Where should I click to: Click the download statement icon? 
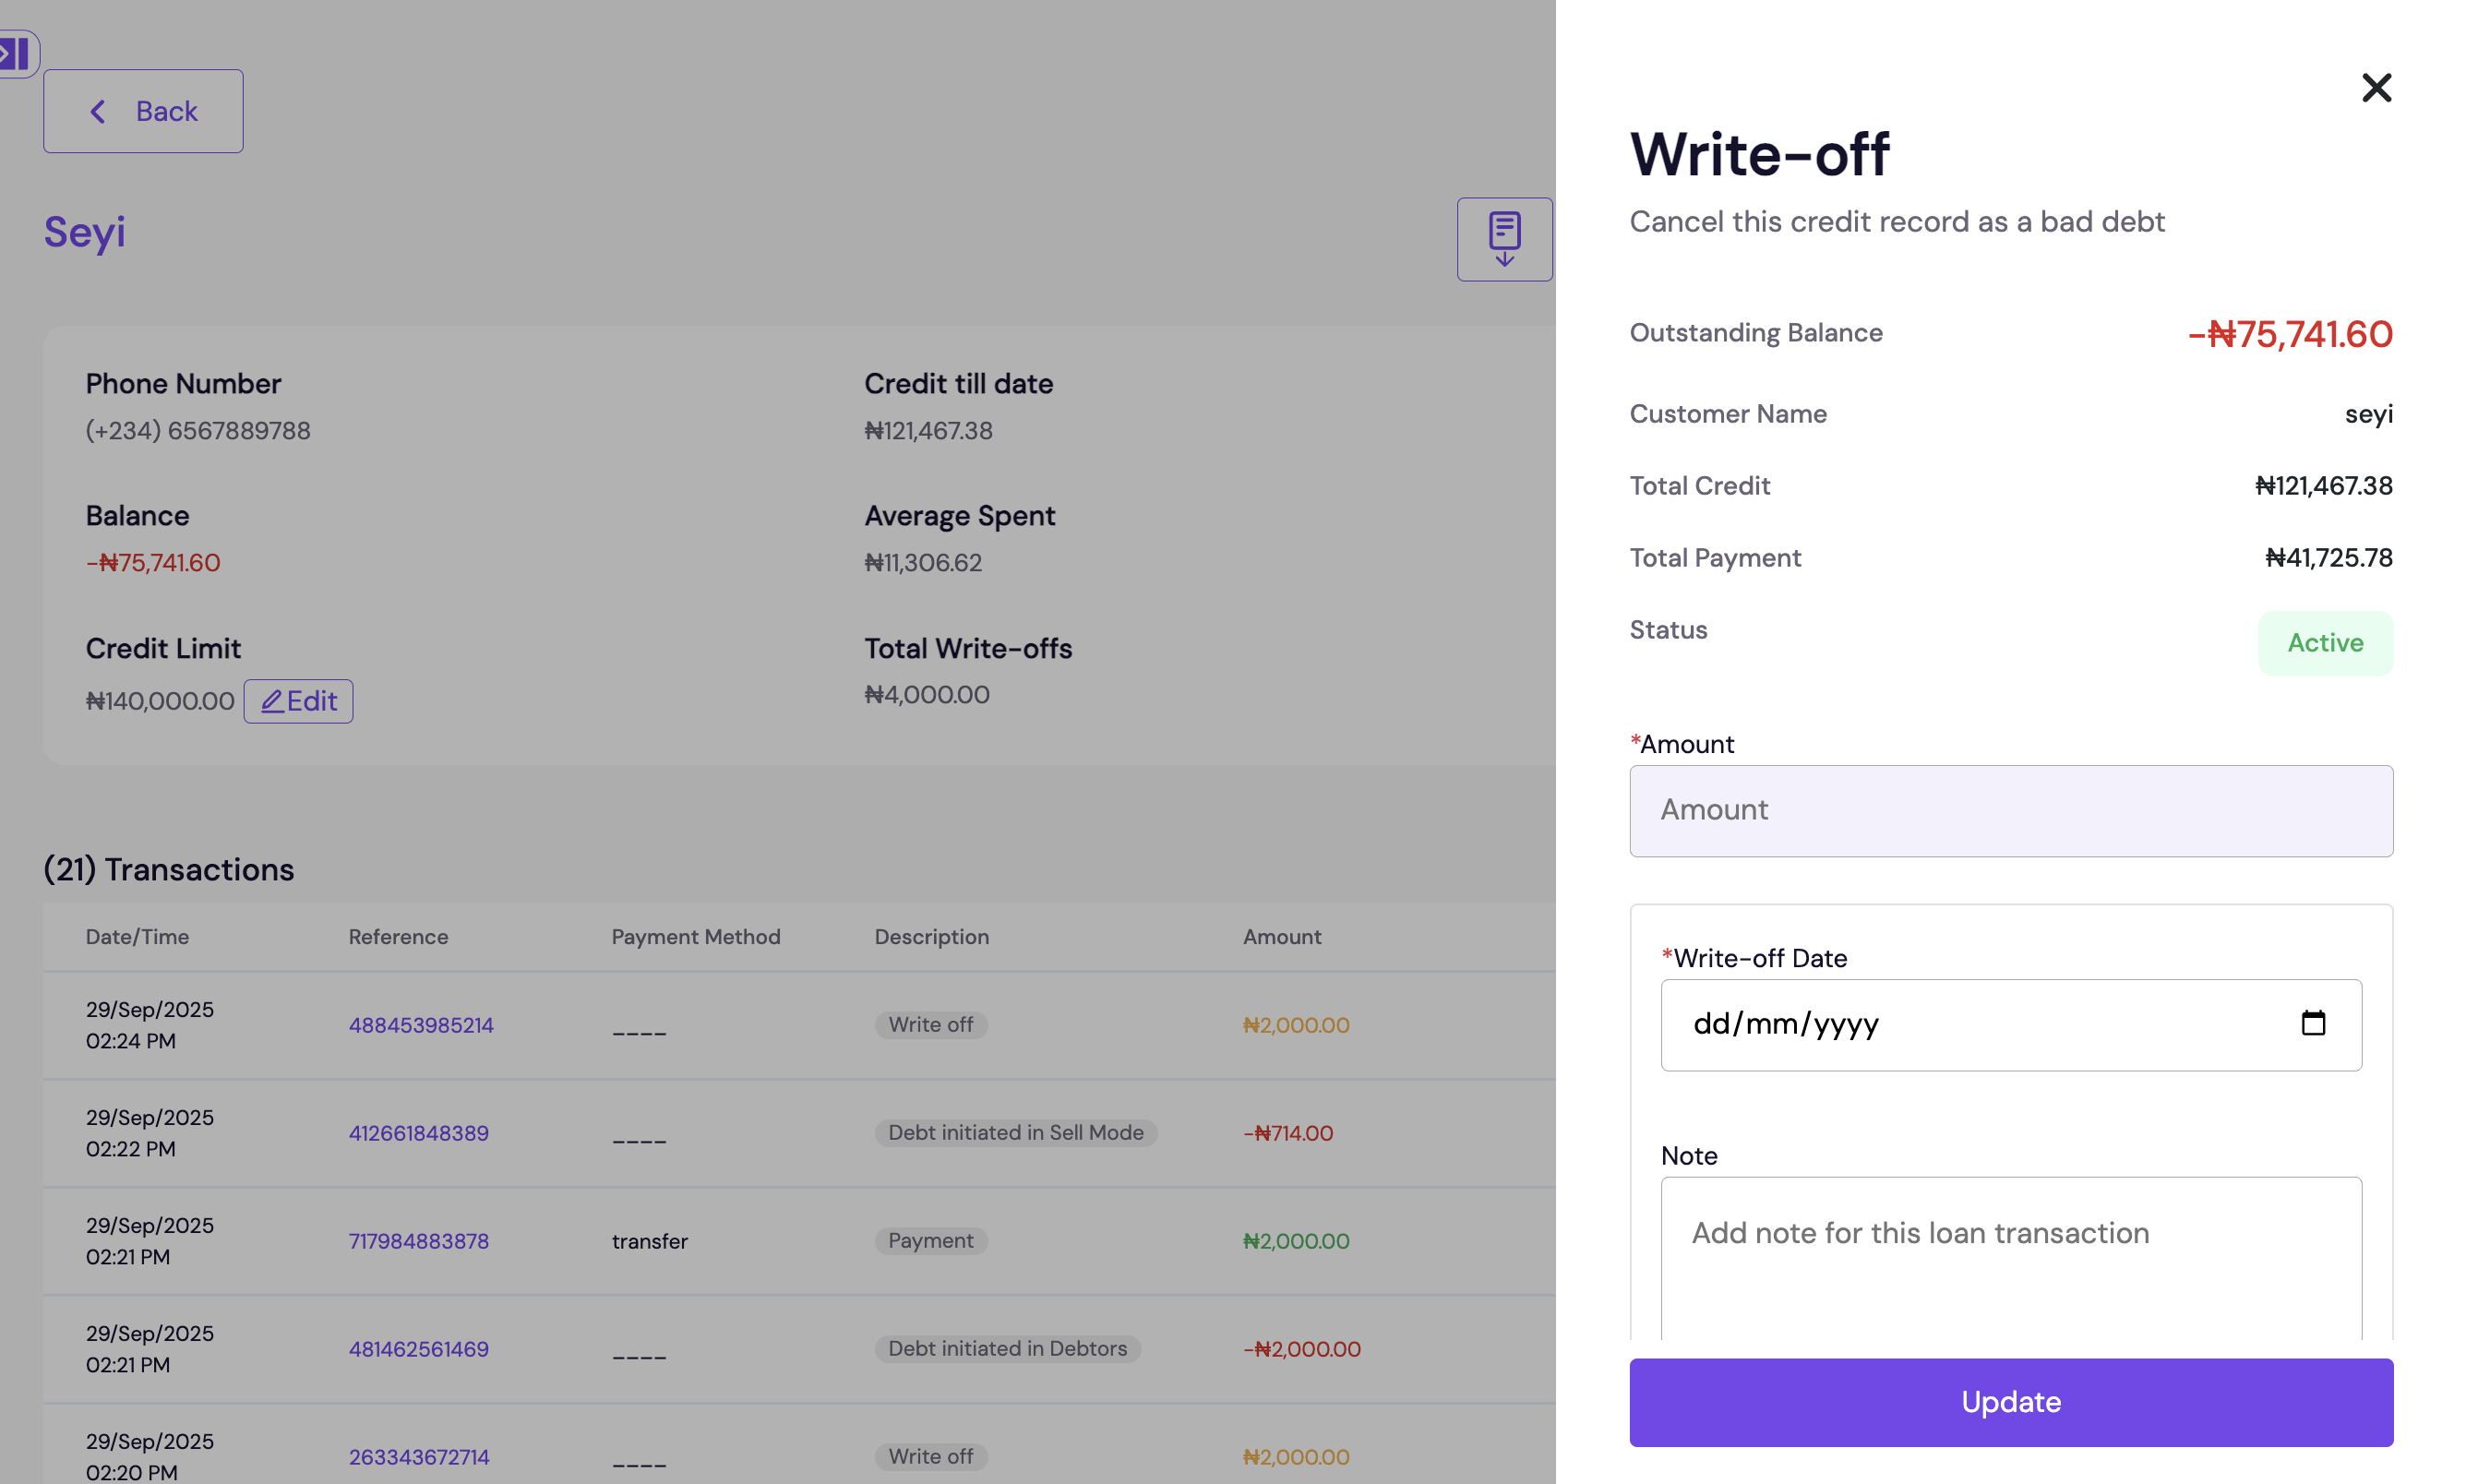1503,239
